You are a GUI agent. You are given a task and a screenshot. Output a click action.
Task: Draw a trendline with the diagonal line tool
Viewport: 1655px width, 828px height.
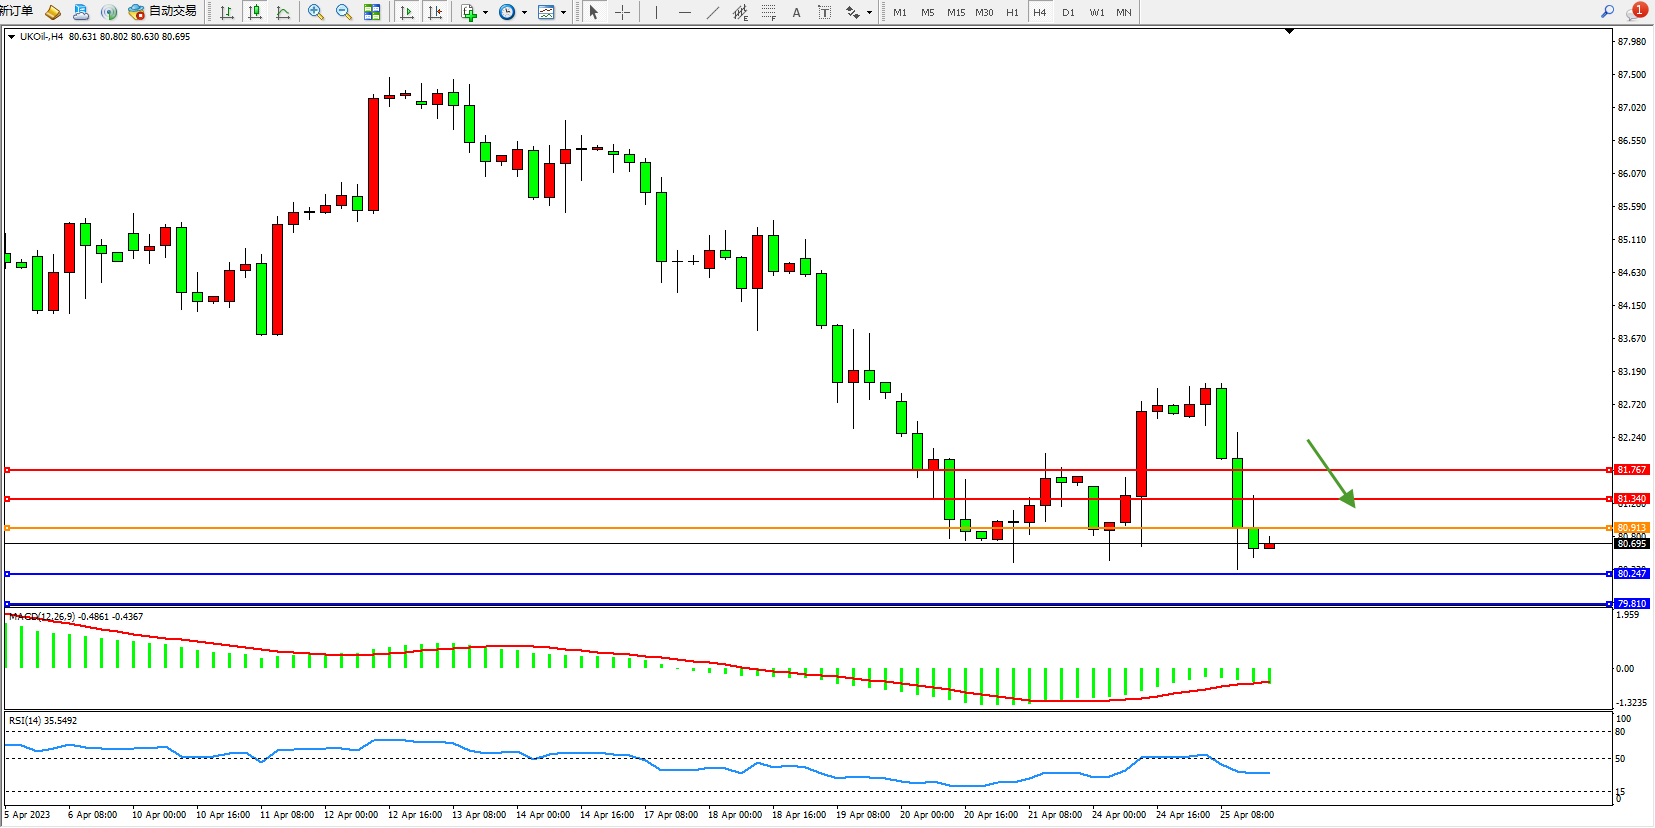point(712,12)
